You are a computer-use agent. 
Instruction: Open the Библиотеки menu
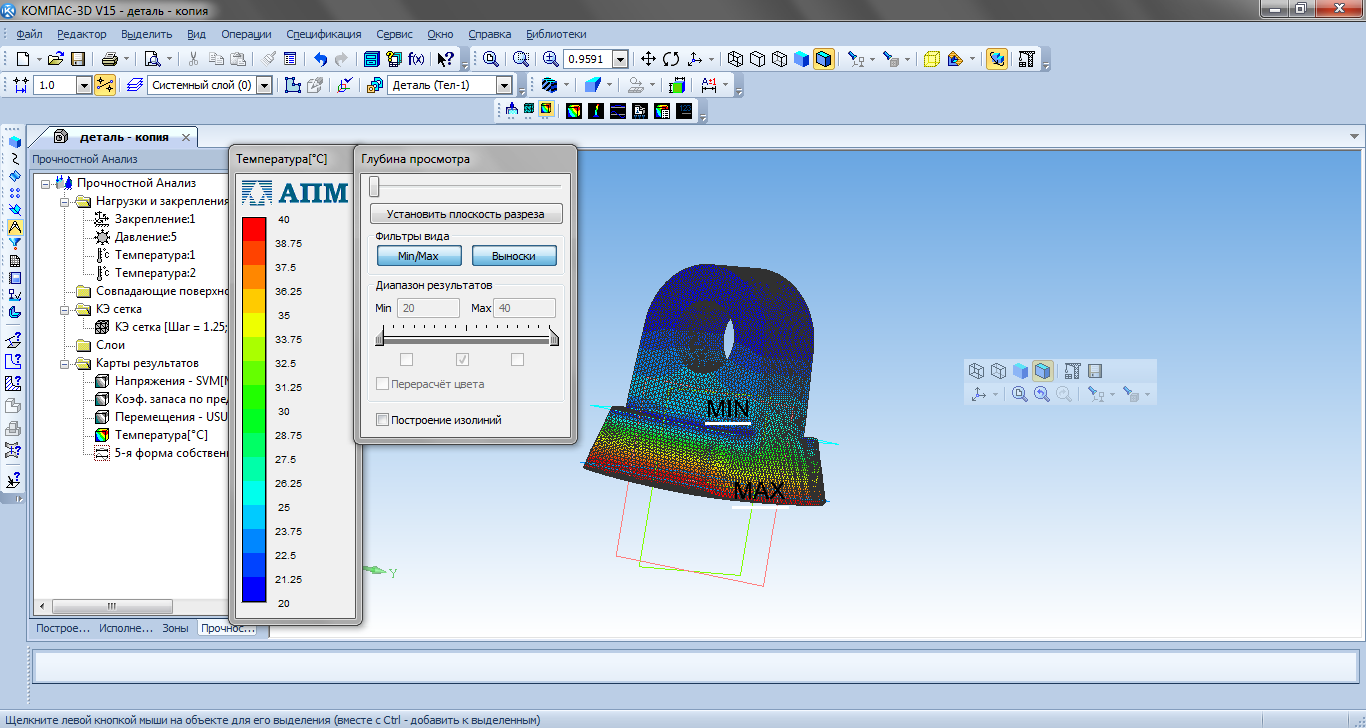pyautogui.click(x=557, y=34)
